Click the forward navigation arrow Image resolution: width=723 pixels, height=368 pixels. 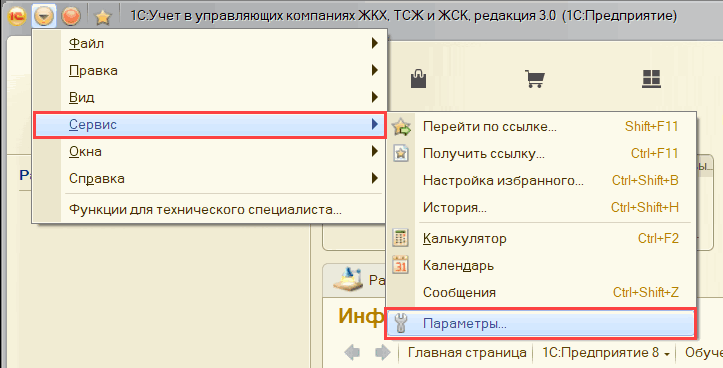(383, 353)
